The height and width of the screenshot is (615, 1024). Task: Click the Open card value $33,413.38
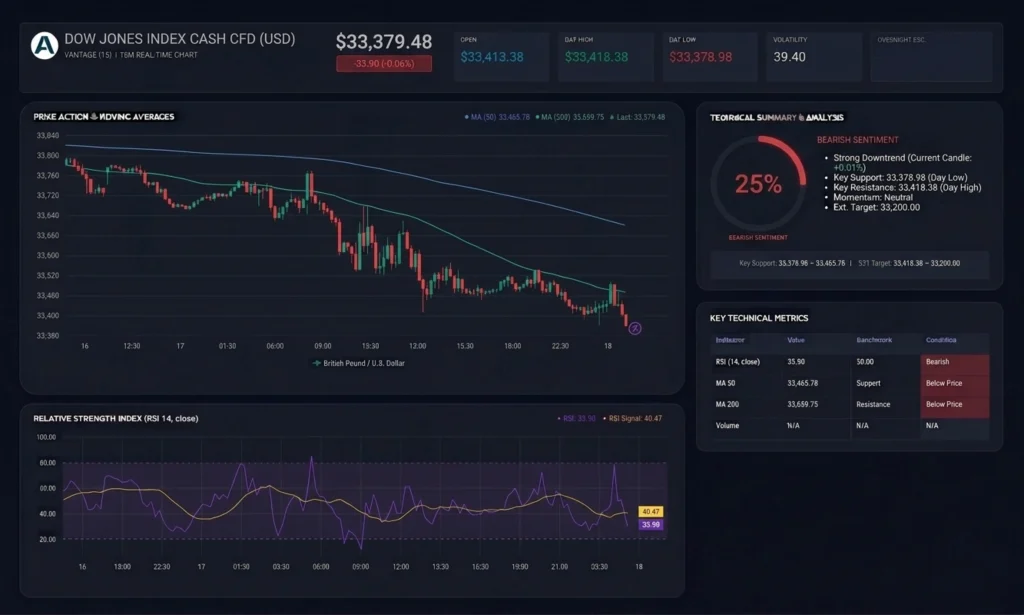492,57
